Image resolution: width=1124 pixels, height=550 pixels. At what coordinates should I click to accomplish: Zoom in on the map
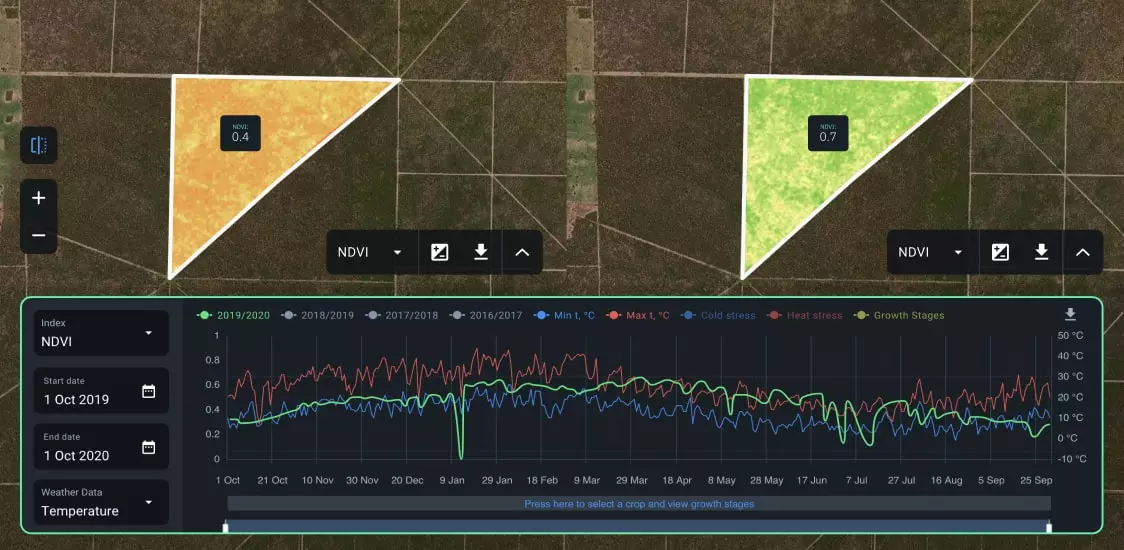pos(39,198)
